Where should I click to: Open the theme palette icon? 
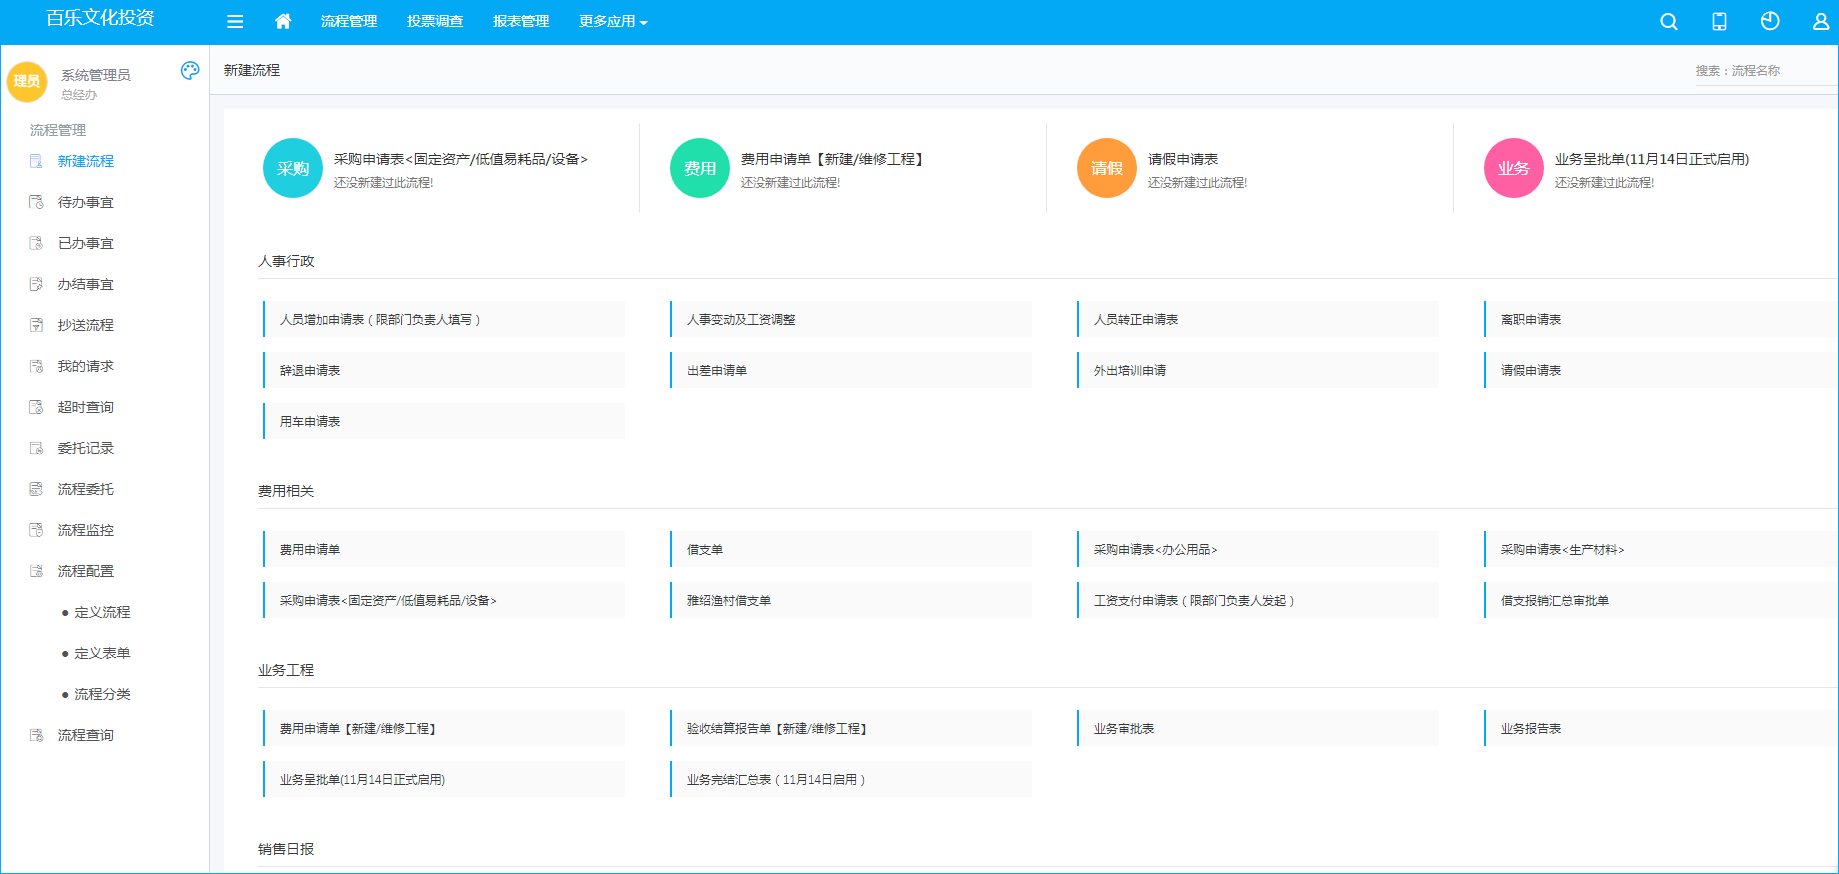coord(190,70)
